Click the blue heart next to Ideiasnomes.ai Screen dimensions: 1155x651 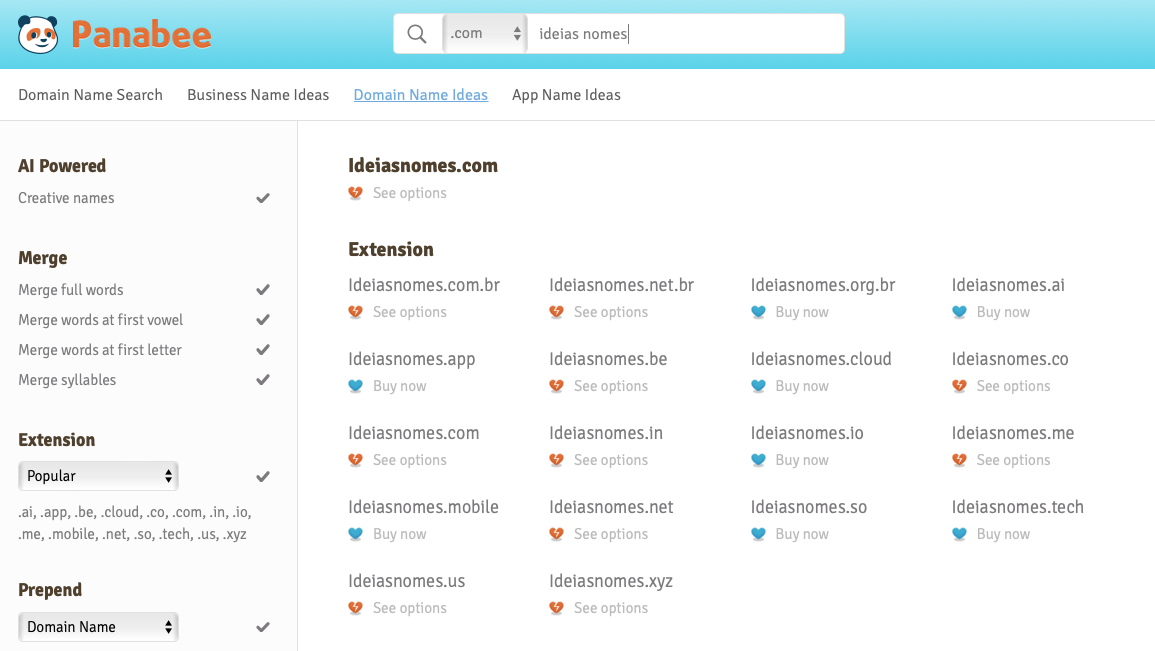pos(959,312)
